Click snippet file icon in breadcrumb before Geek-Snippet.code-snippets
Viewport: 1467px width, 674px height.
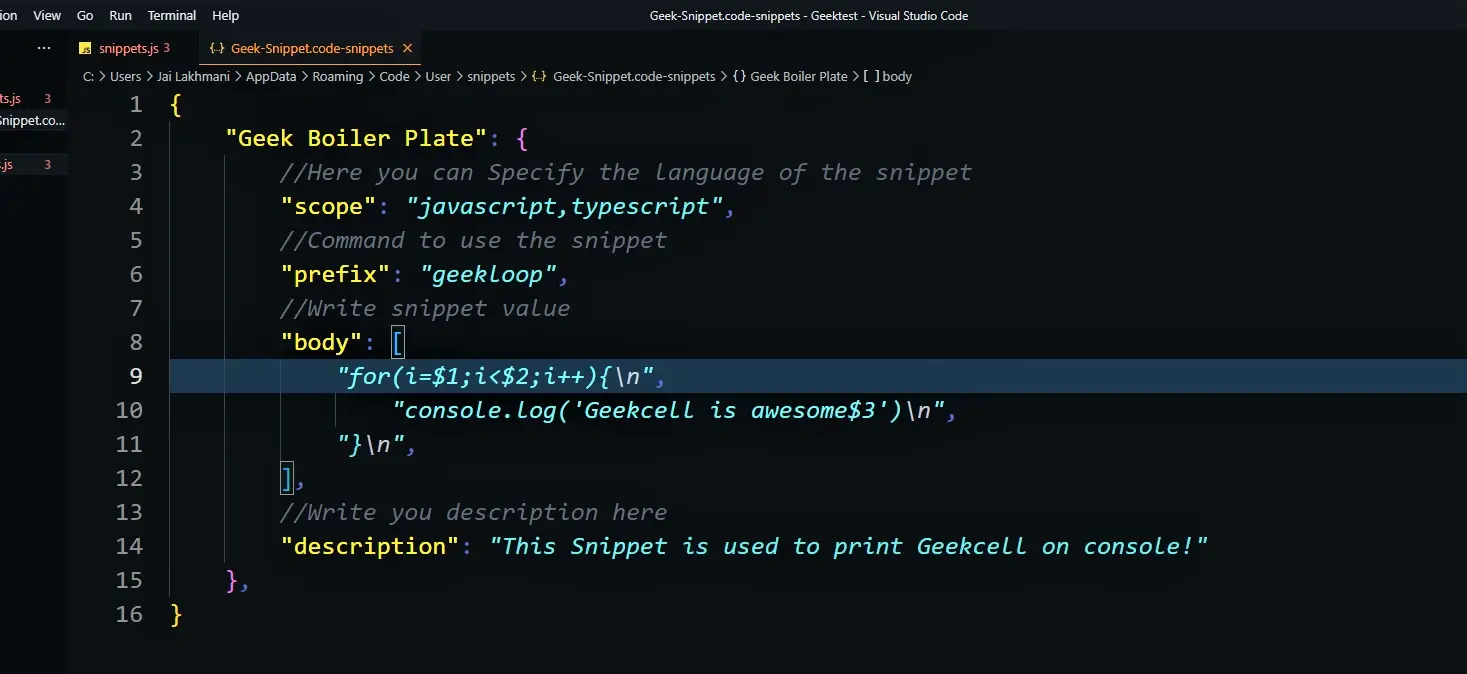[539, 76]
